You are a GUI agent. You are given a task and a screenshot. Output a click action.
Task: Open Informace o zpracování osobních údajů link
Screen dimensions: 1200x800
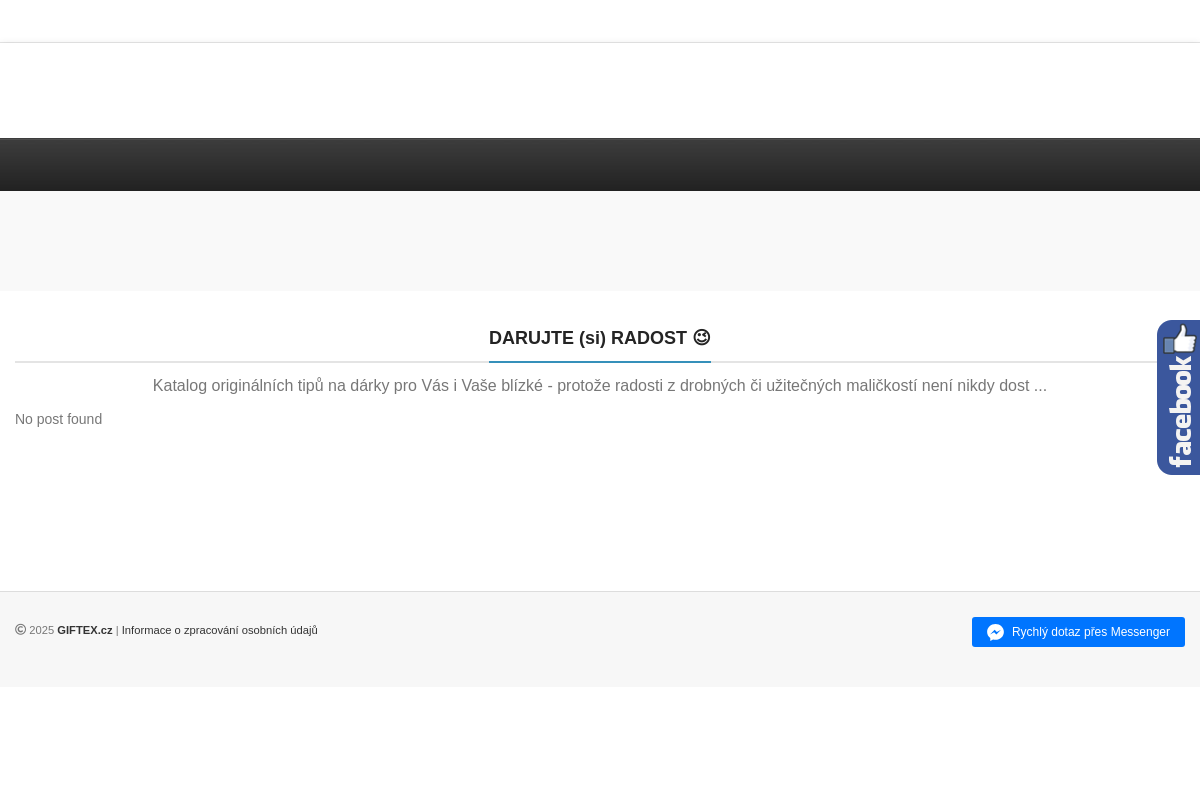coord(219,630)
